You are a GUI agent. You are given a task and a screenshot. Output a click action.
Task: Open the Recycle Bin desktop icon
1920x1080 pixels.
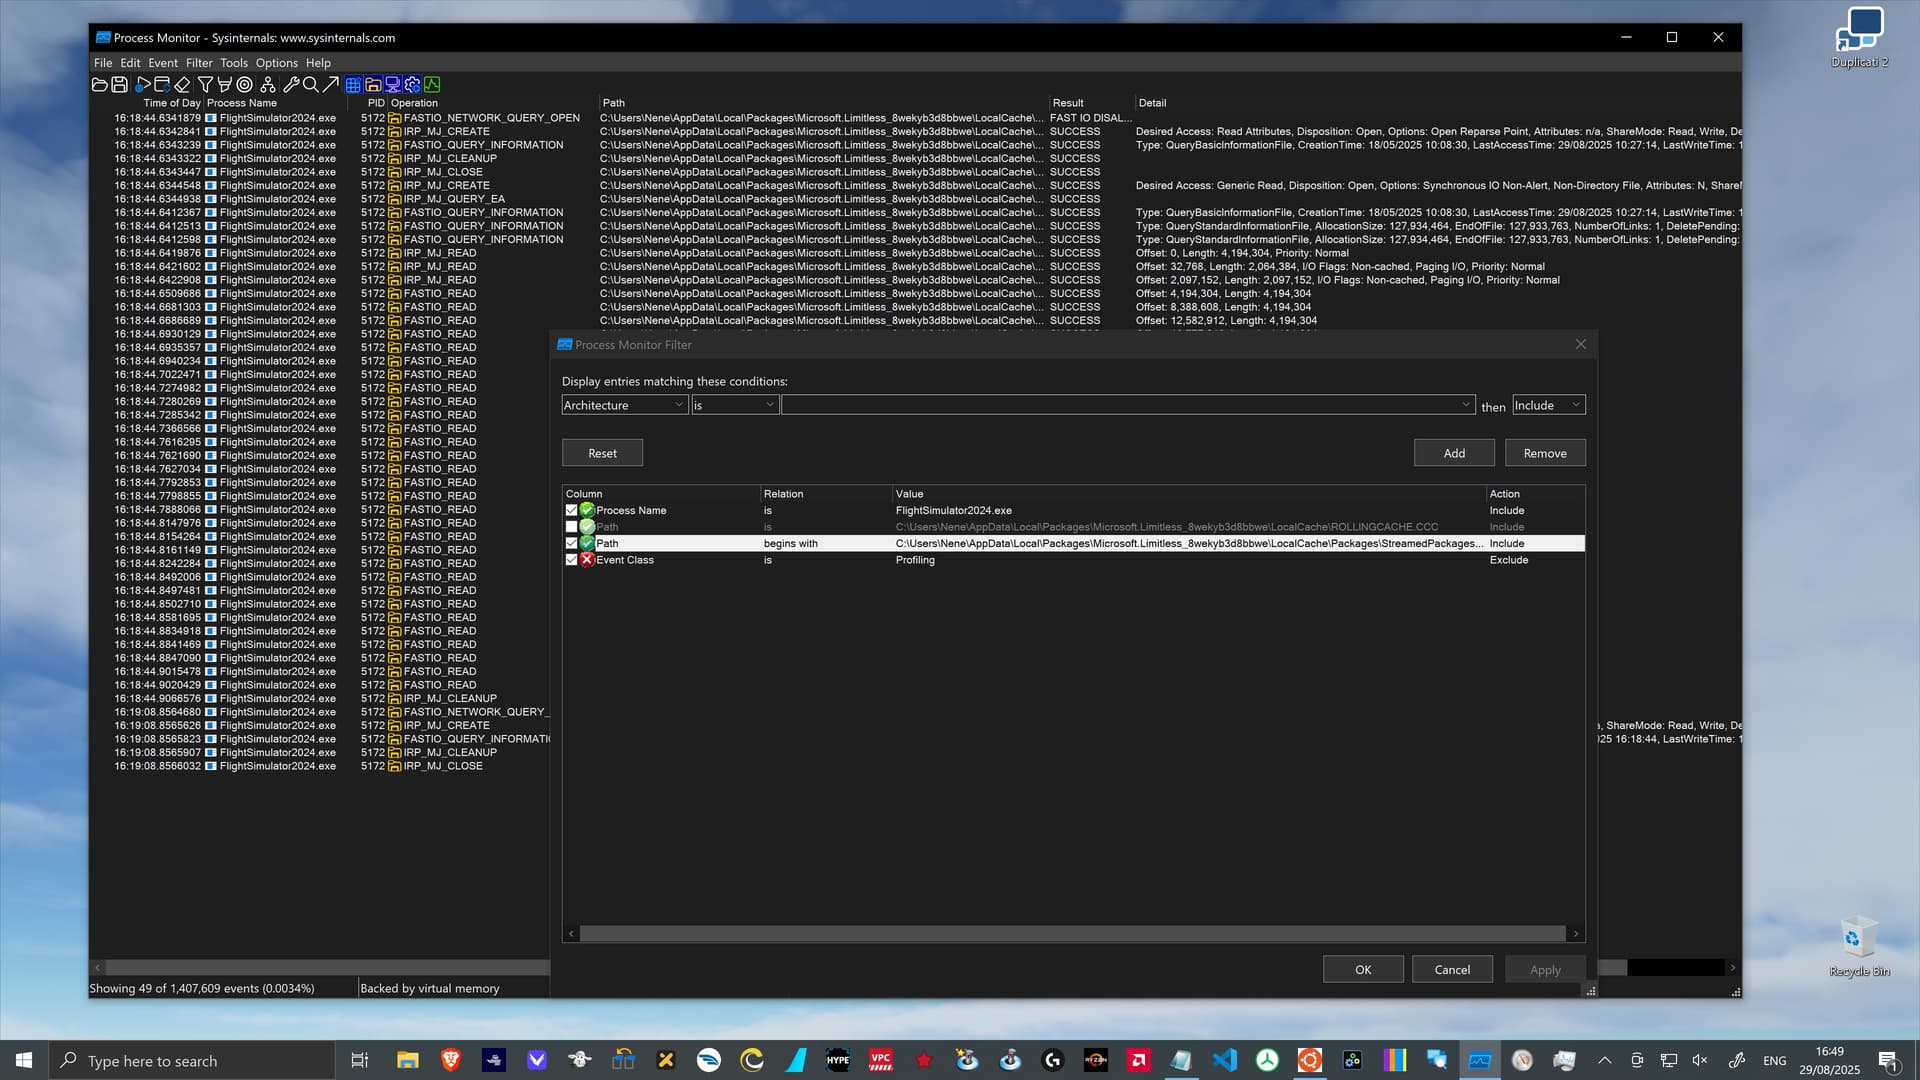[1859, 947]
